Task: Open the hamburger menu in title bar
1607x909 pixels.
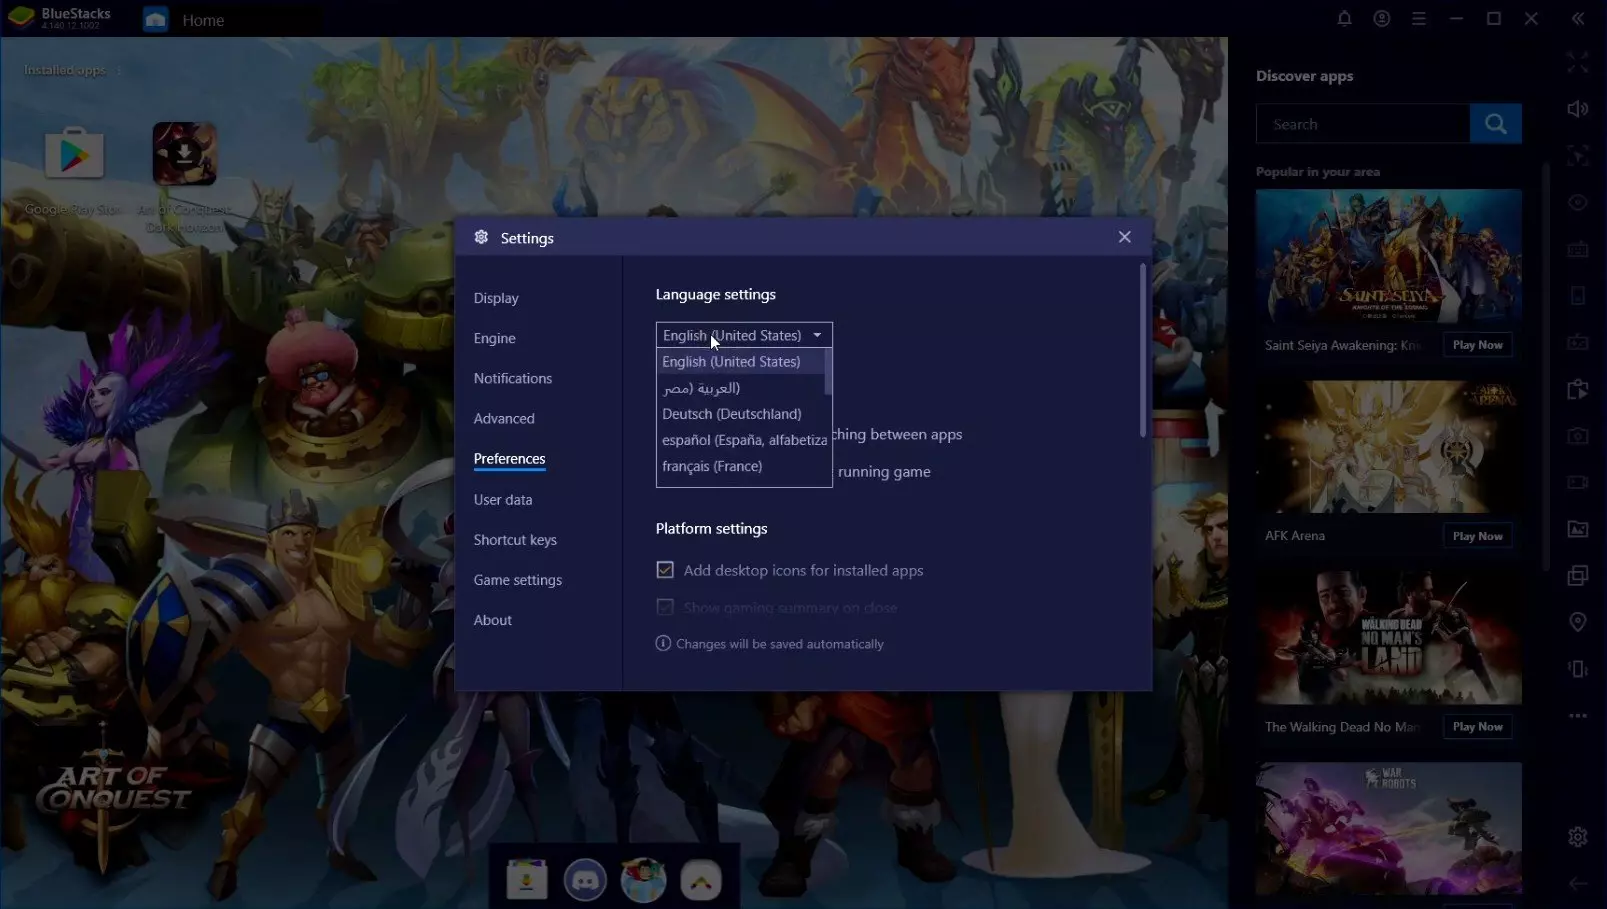Action: point(1418,19)
